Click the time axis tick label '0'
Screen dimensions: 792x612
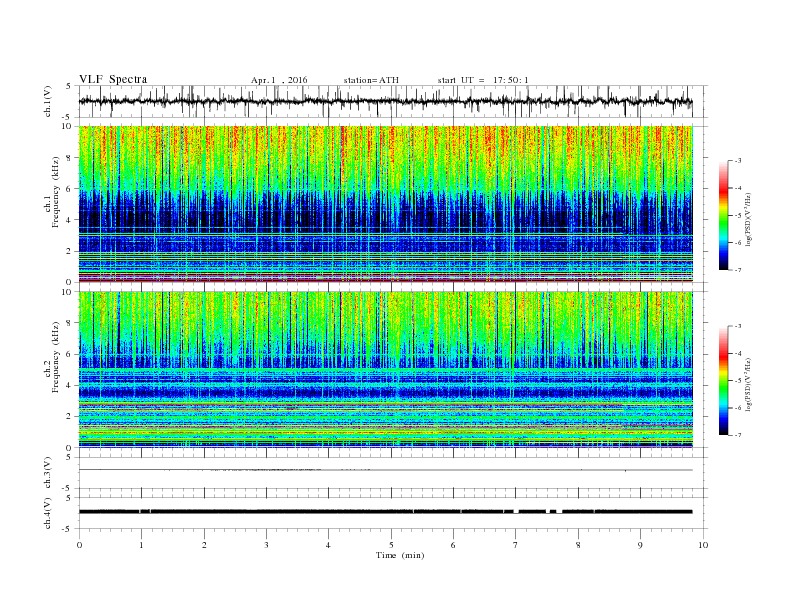click(79, 545)
